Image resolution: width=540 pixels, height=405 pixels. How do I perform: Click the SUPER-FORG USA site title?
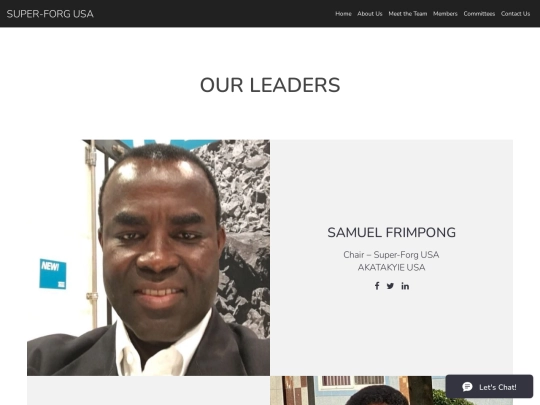click(50, 14)
